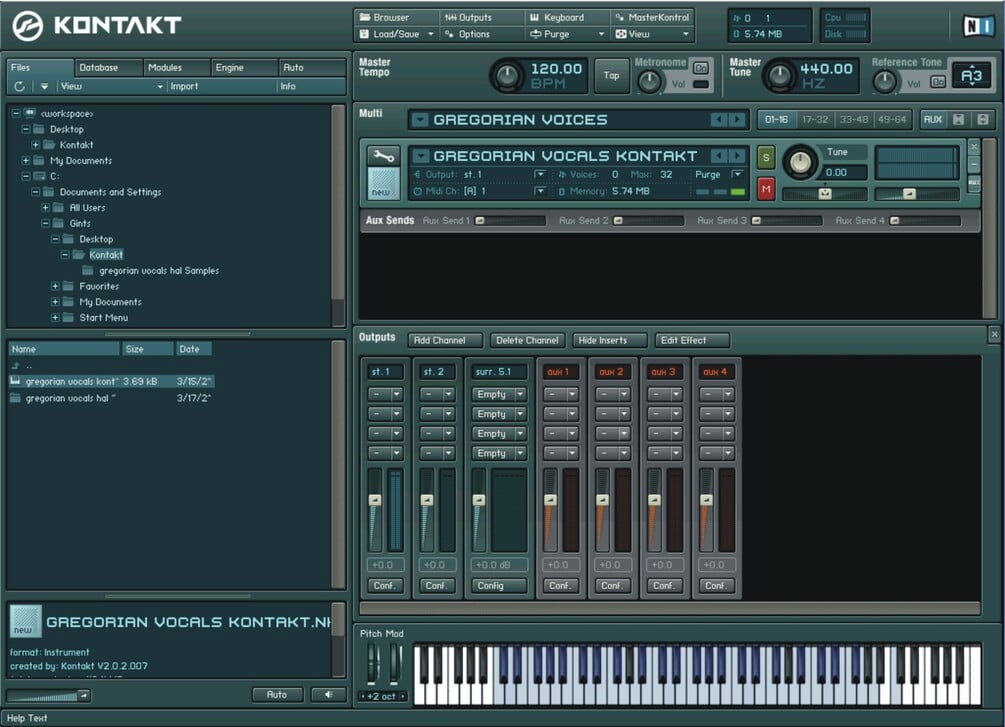Switch rack page to 33-48

point(854,119)
